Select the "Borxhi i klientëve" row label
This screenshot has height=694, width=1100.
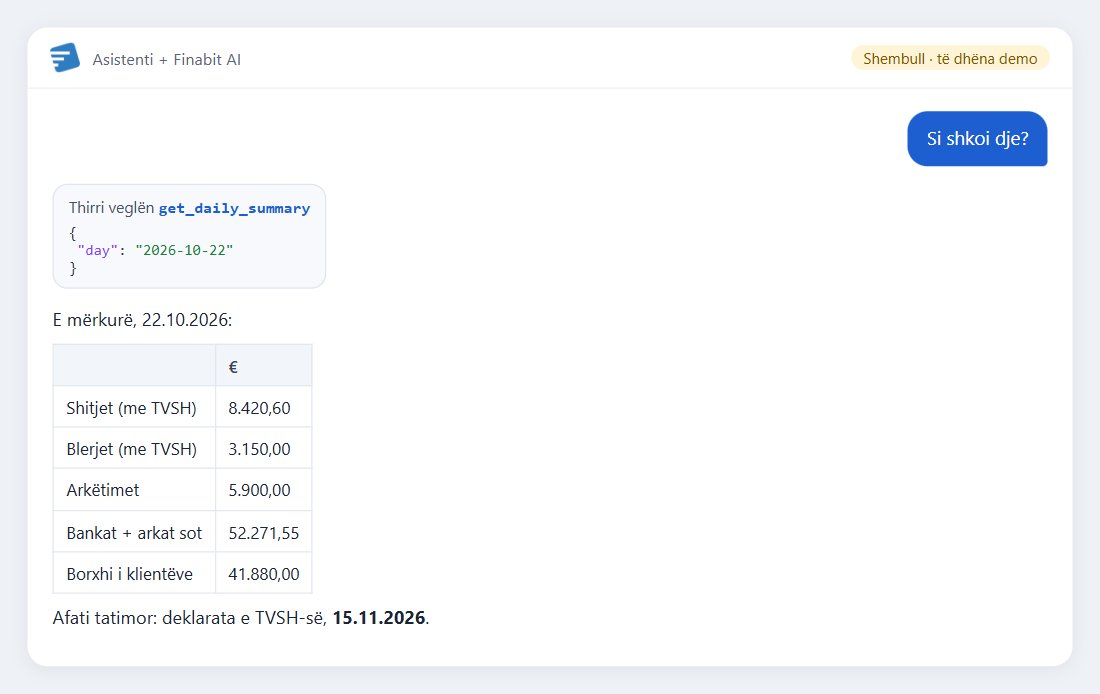tap(130, 574)
